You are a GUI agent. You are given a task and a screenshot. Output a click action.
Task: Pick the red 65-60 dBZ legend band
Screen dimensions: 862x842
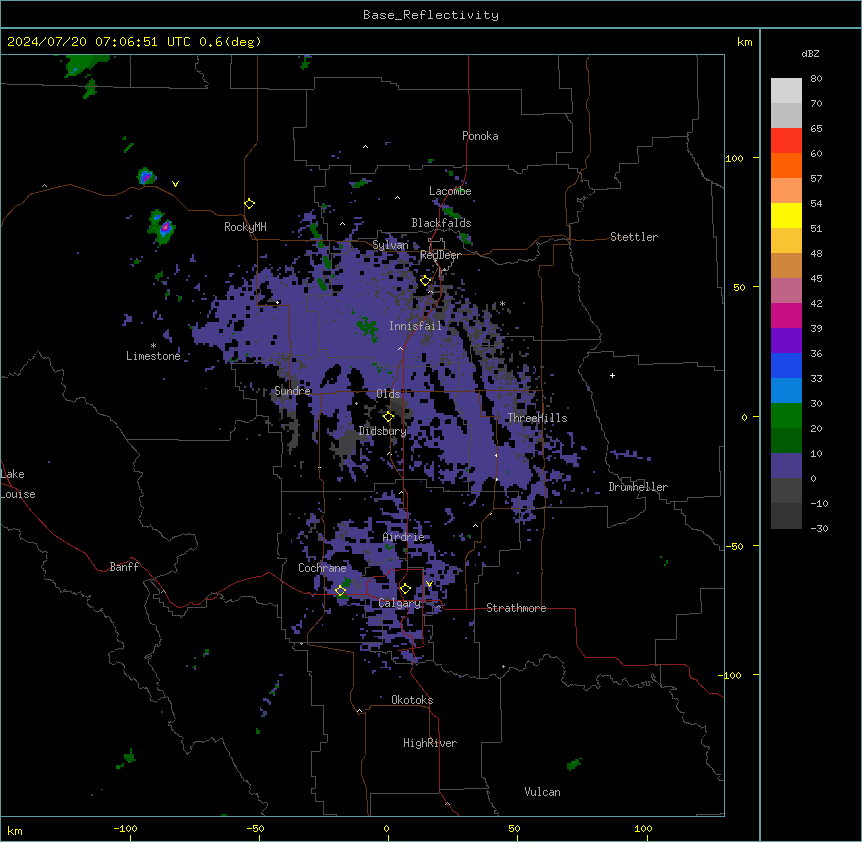786,141
